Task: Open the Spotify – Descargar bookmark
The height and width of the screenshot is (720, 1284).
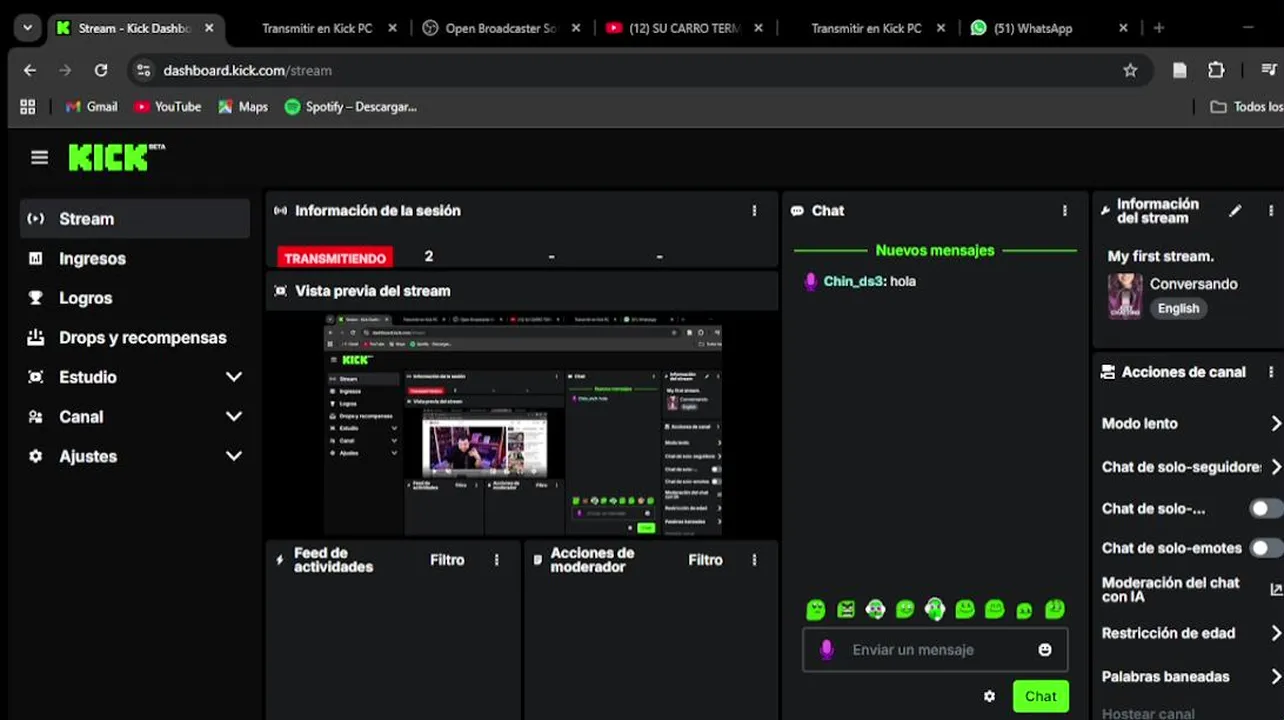Action: click(351, 106)
